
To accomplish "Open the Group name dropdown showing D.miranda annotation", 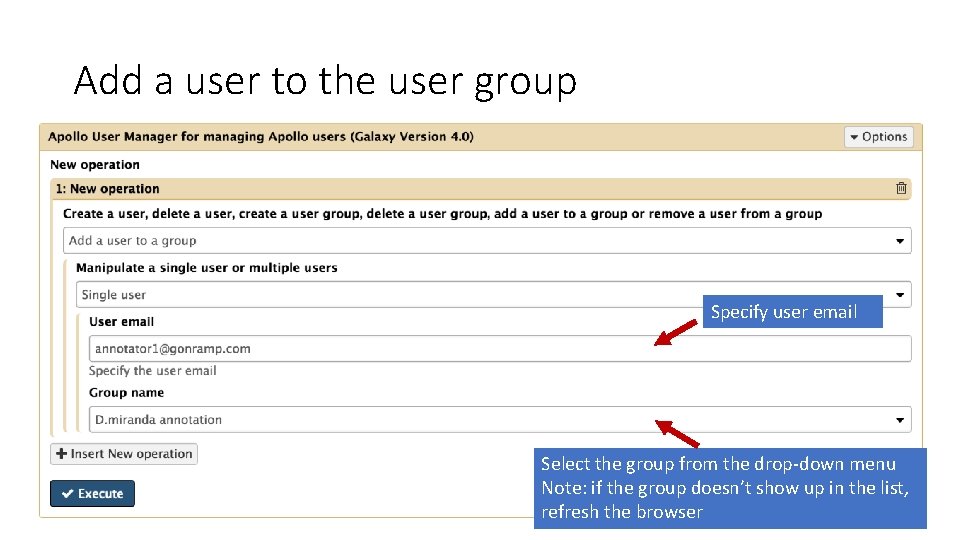I will click(x=500, y=419).
